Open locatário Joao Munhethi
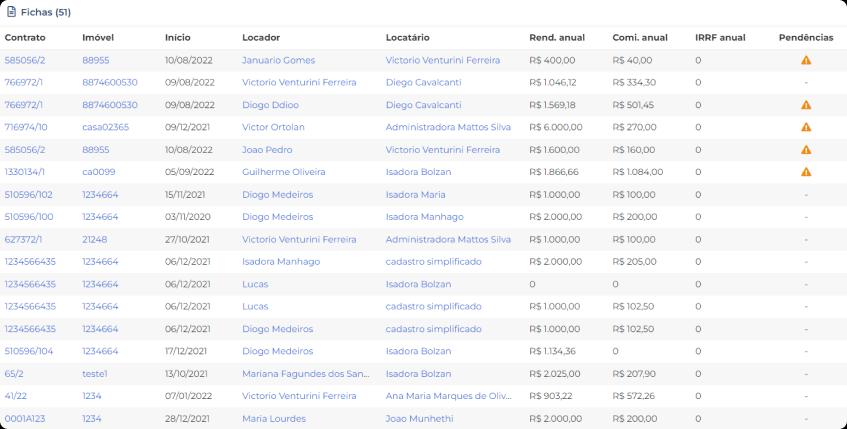The height and width of the screenshot is (429, 847). coord(419,419)
